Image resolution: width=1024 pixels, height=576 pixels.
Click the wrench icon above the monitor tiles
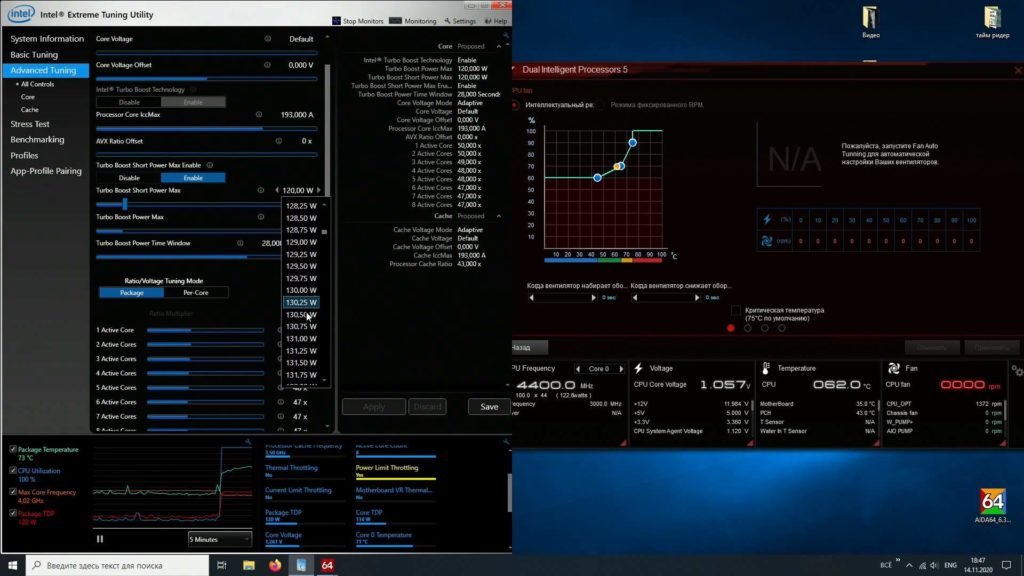click(506, 442)
